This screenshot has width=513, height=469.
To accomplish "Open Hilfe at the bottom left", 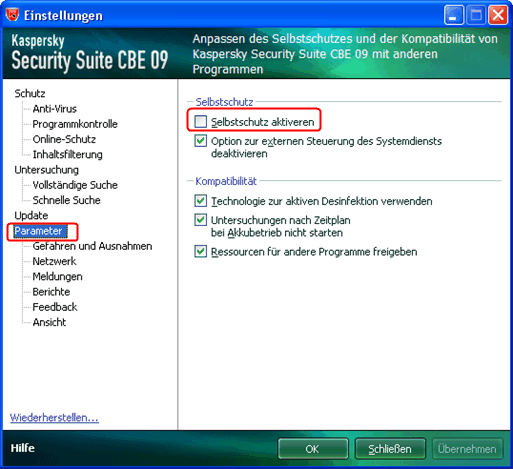I will 22,448.
